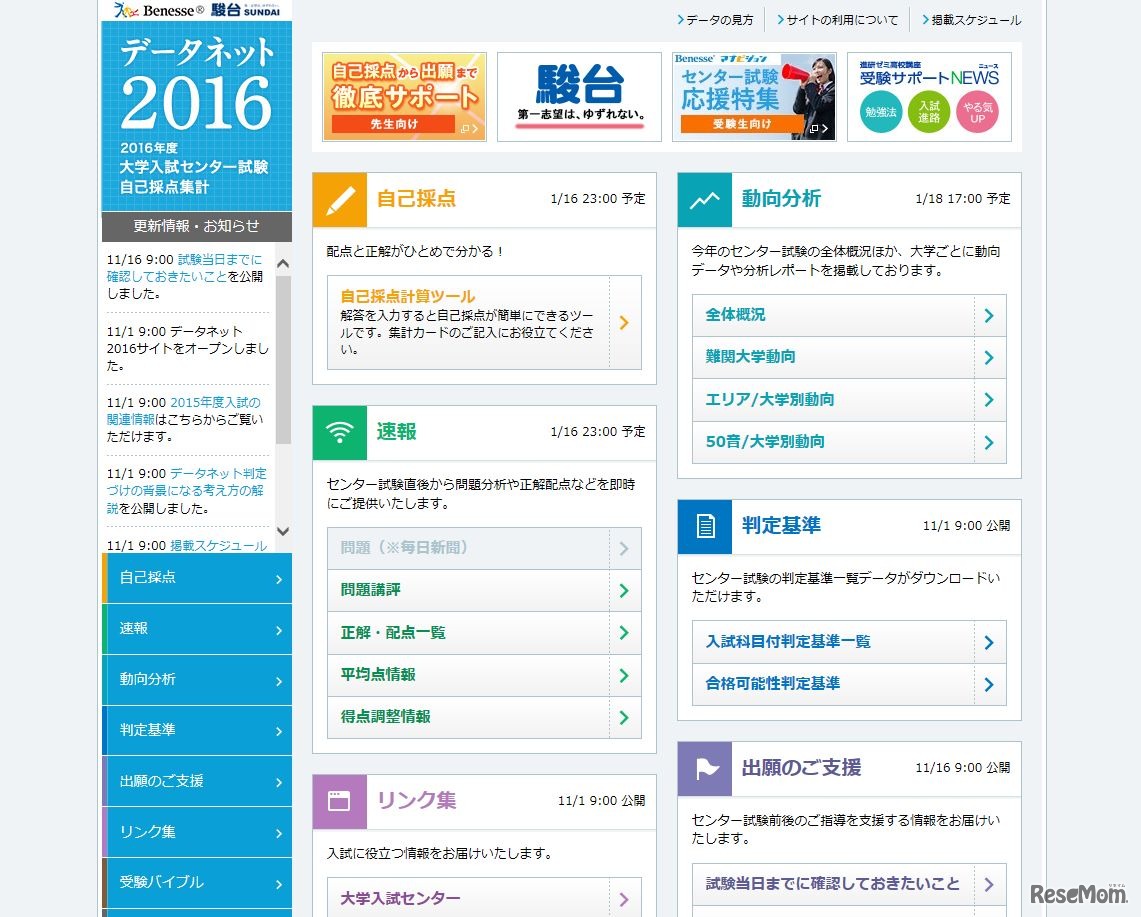Click the calendar icon on リンク集 panel
Image resolution: width=1141 pixels, height=917 pixels.
click(x=340, y=800)
